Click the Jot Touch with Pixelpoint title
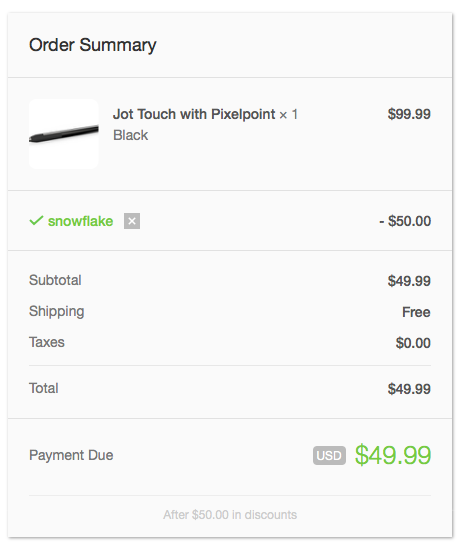This screenshot has width=461, height=546. click(194, 114)
